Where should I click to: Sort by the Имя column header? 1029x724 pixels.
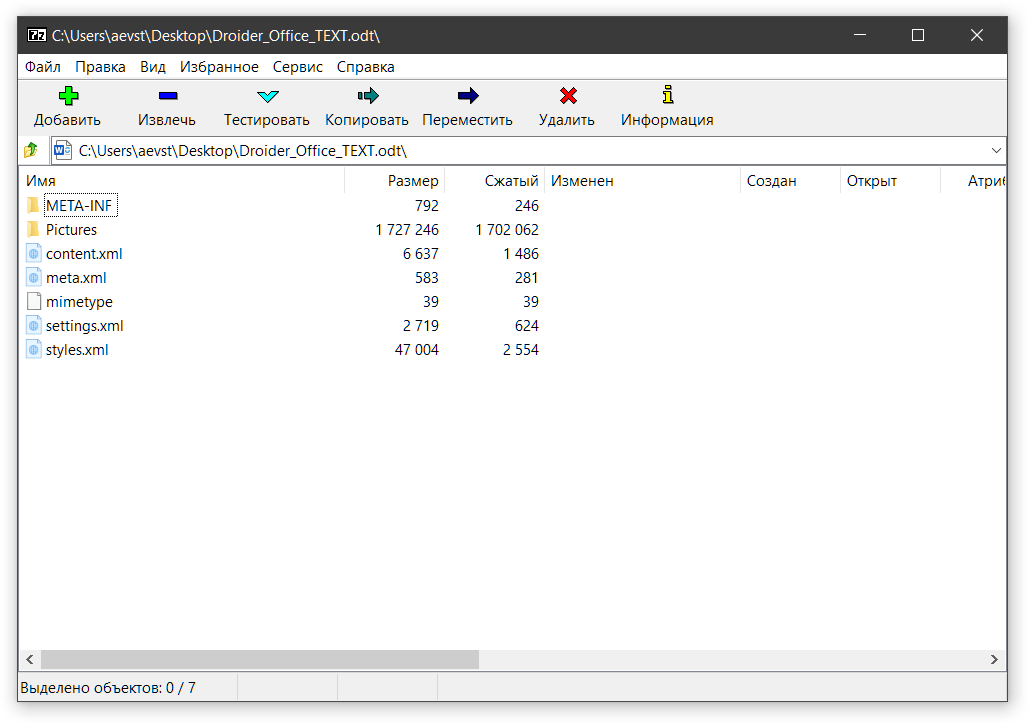[41, 181]
